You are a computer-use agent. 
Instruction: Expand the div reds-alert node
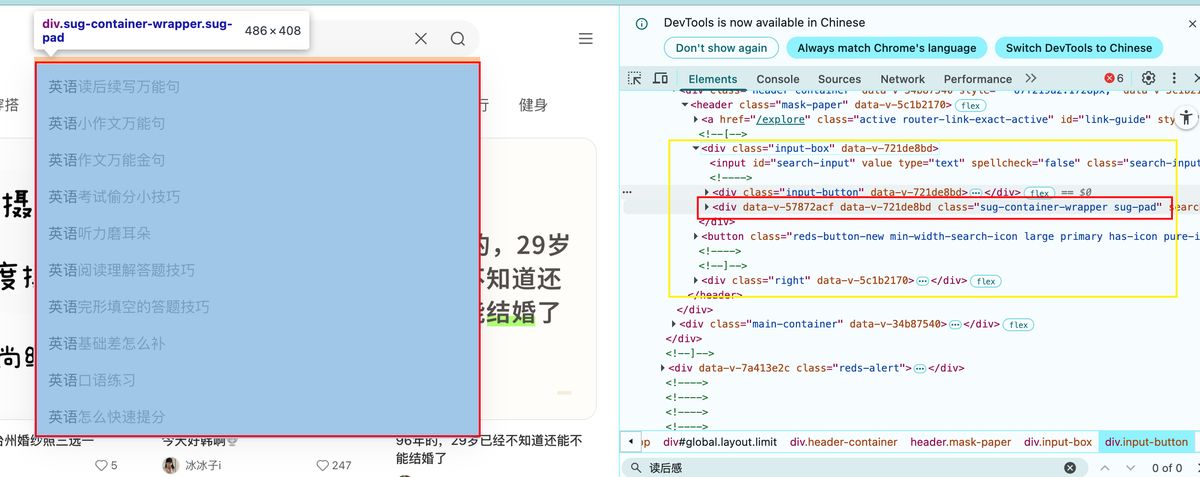663,368
